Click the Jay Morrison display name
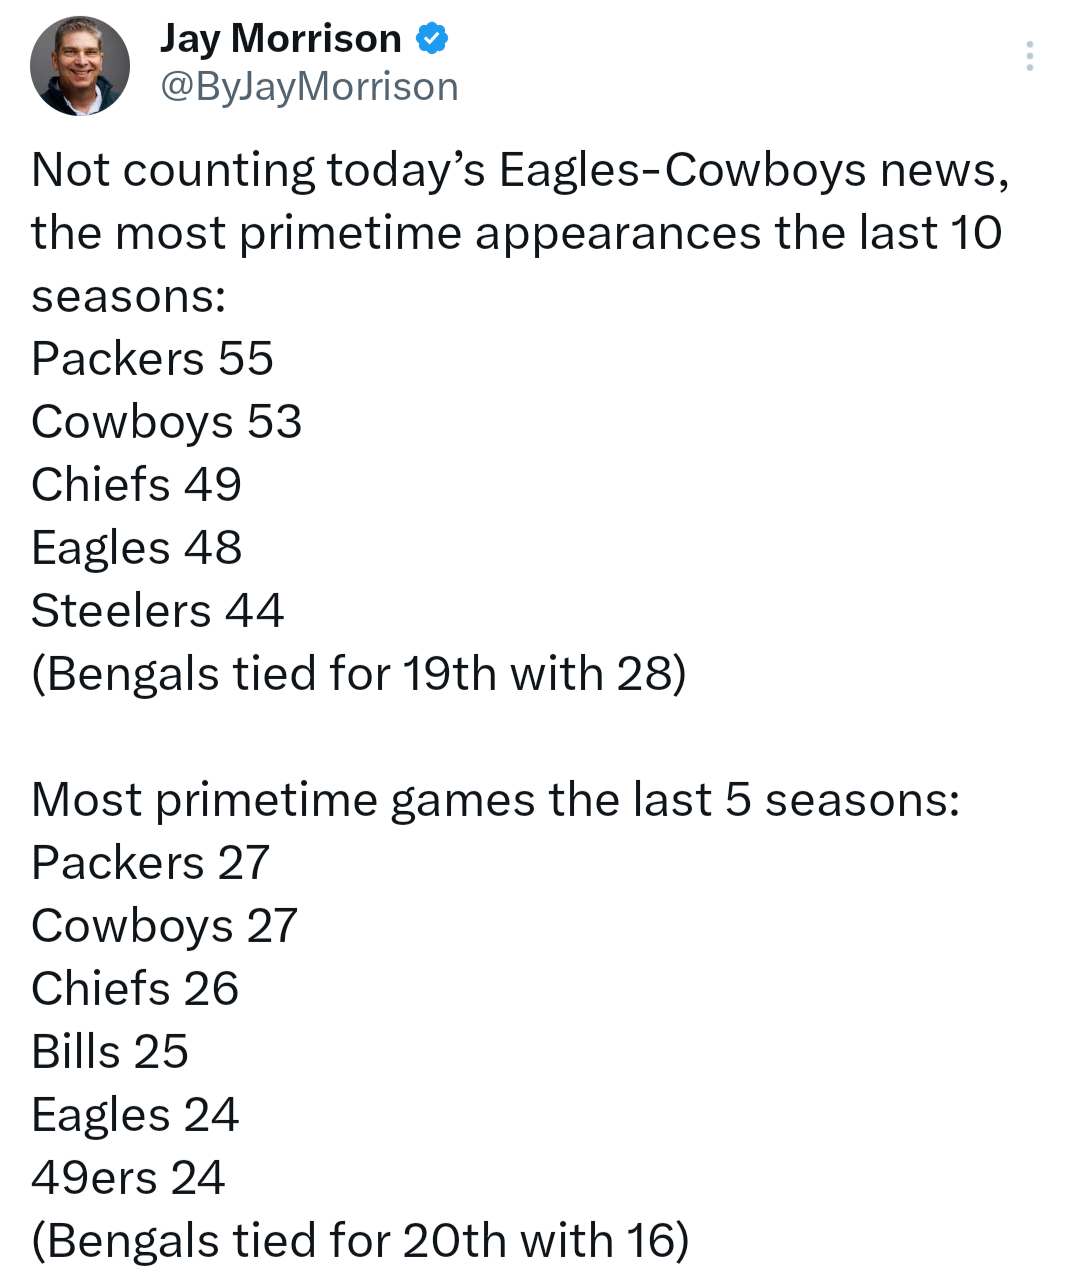The image size is (1080, 1276). click(280, 39)
